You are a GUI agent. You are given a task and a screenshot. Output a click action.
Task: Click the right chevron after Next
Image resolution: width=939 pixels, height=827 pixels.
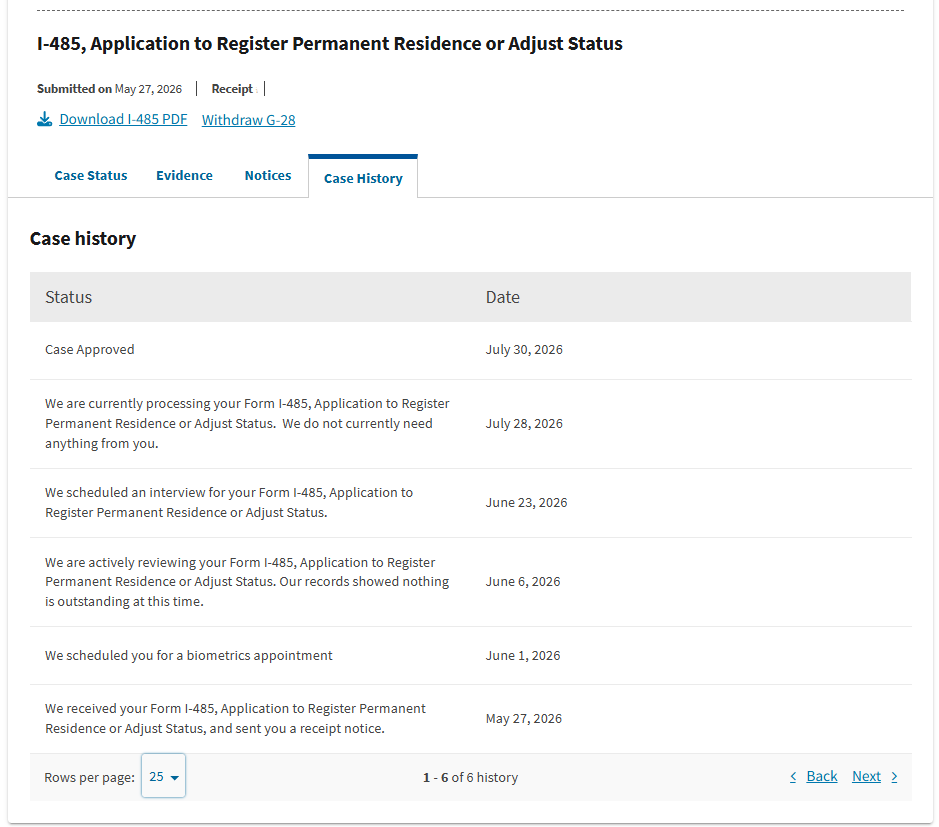[894, 777]
